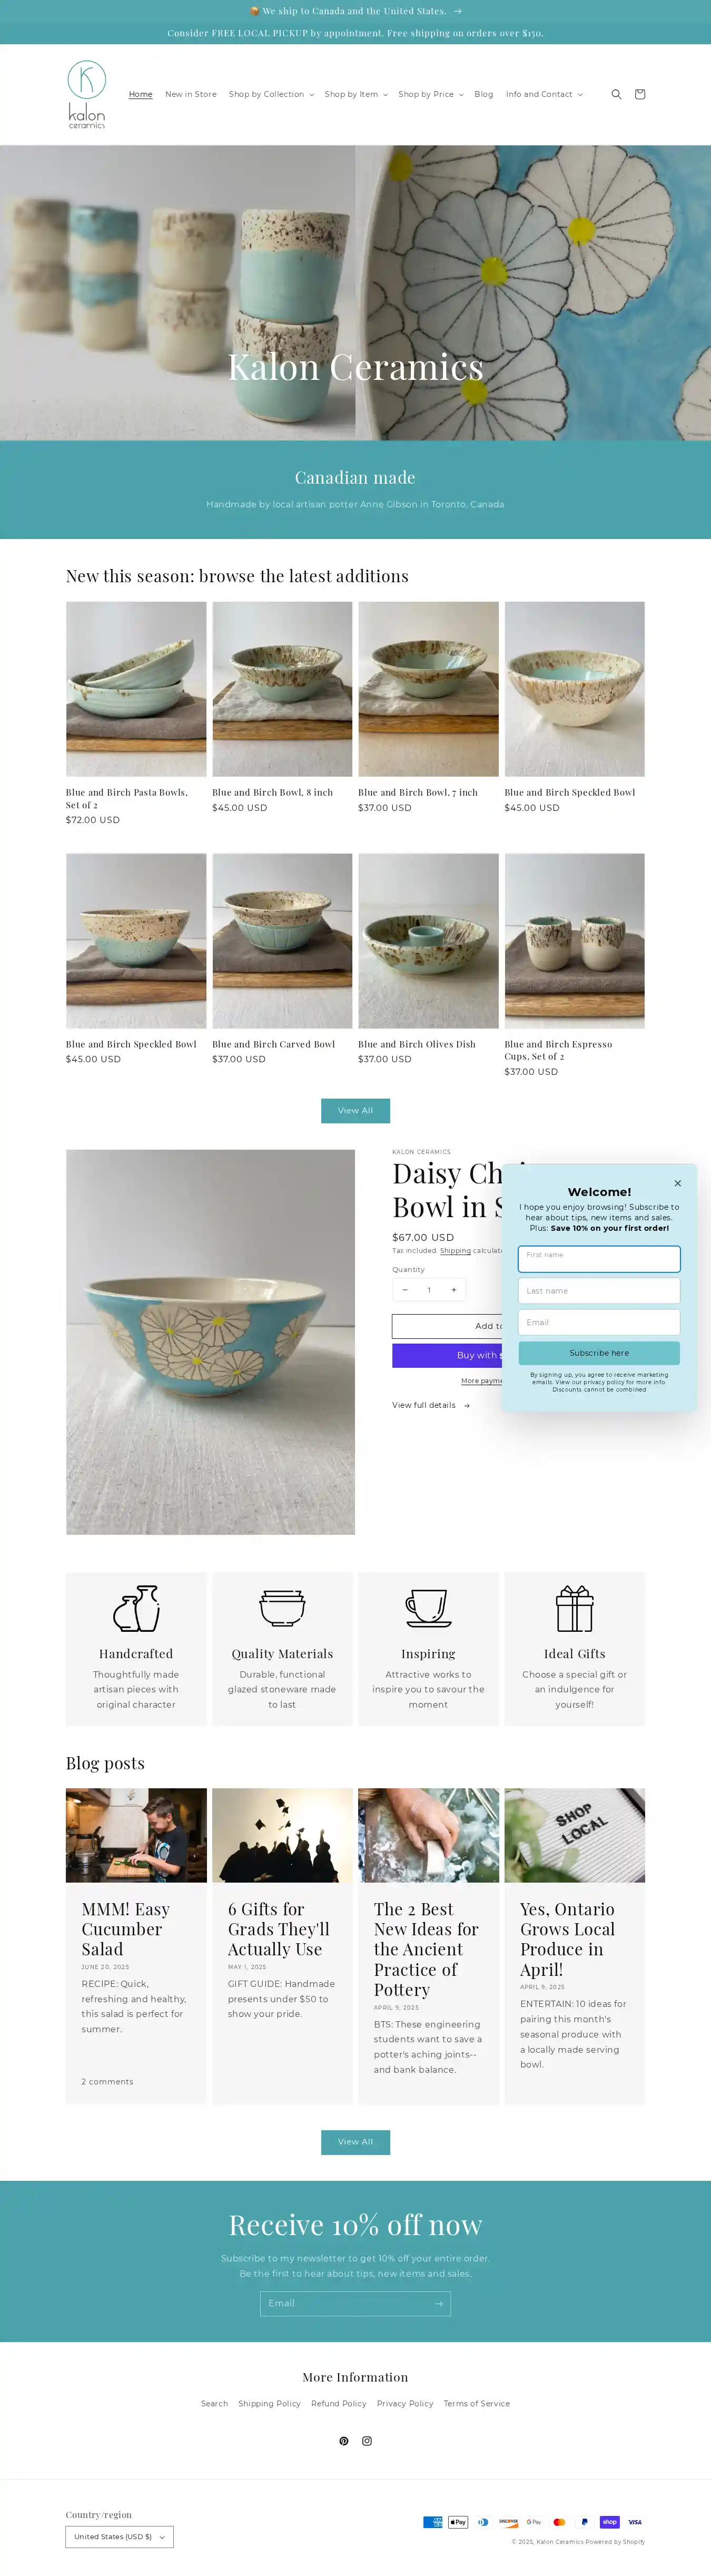Screen dimensions: 711x2576
Task: Submit newsletter email arrow button
Action: tap(438, 2304)
